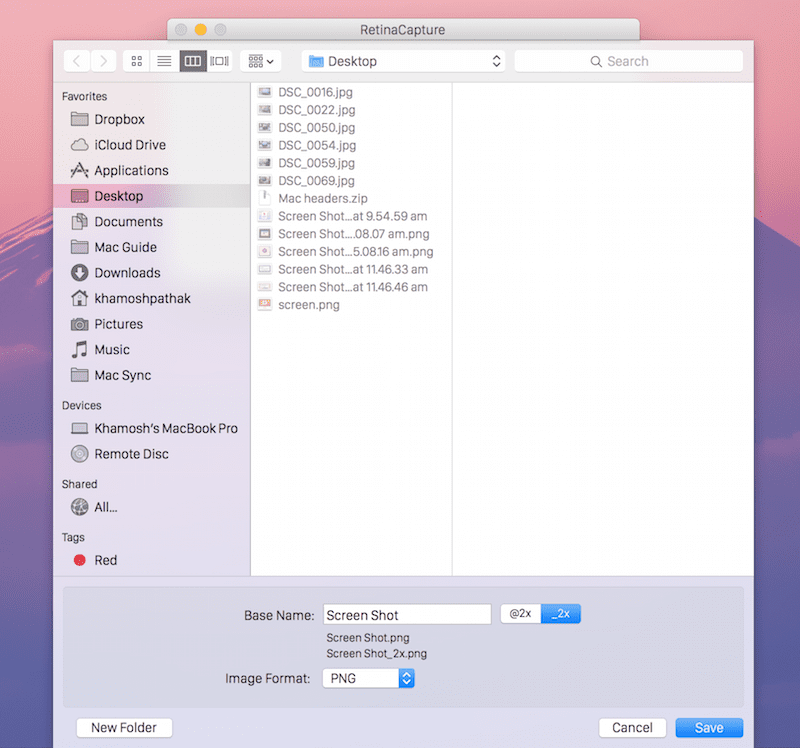Click the home icon beside khamoshpathak

[x=79, y=298]
